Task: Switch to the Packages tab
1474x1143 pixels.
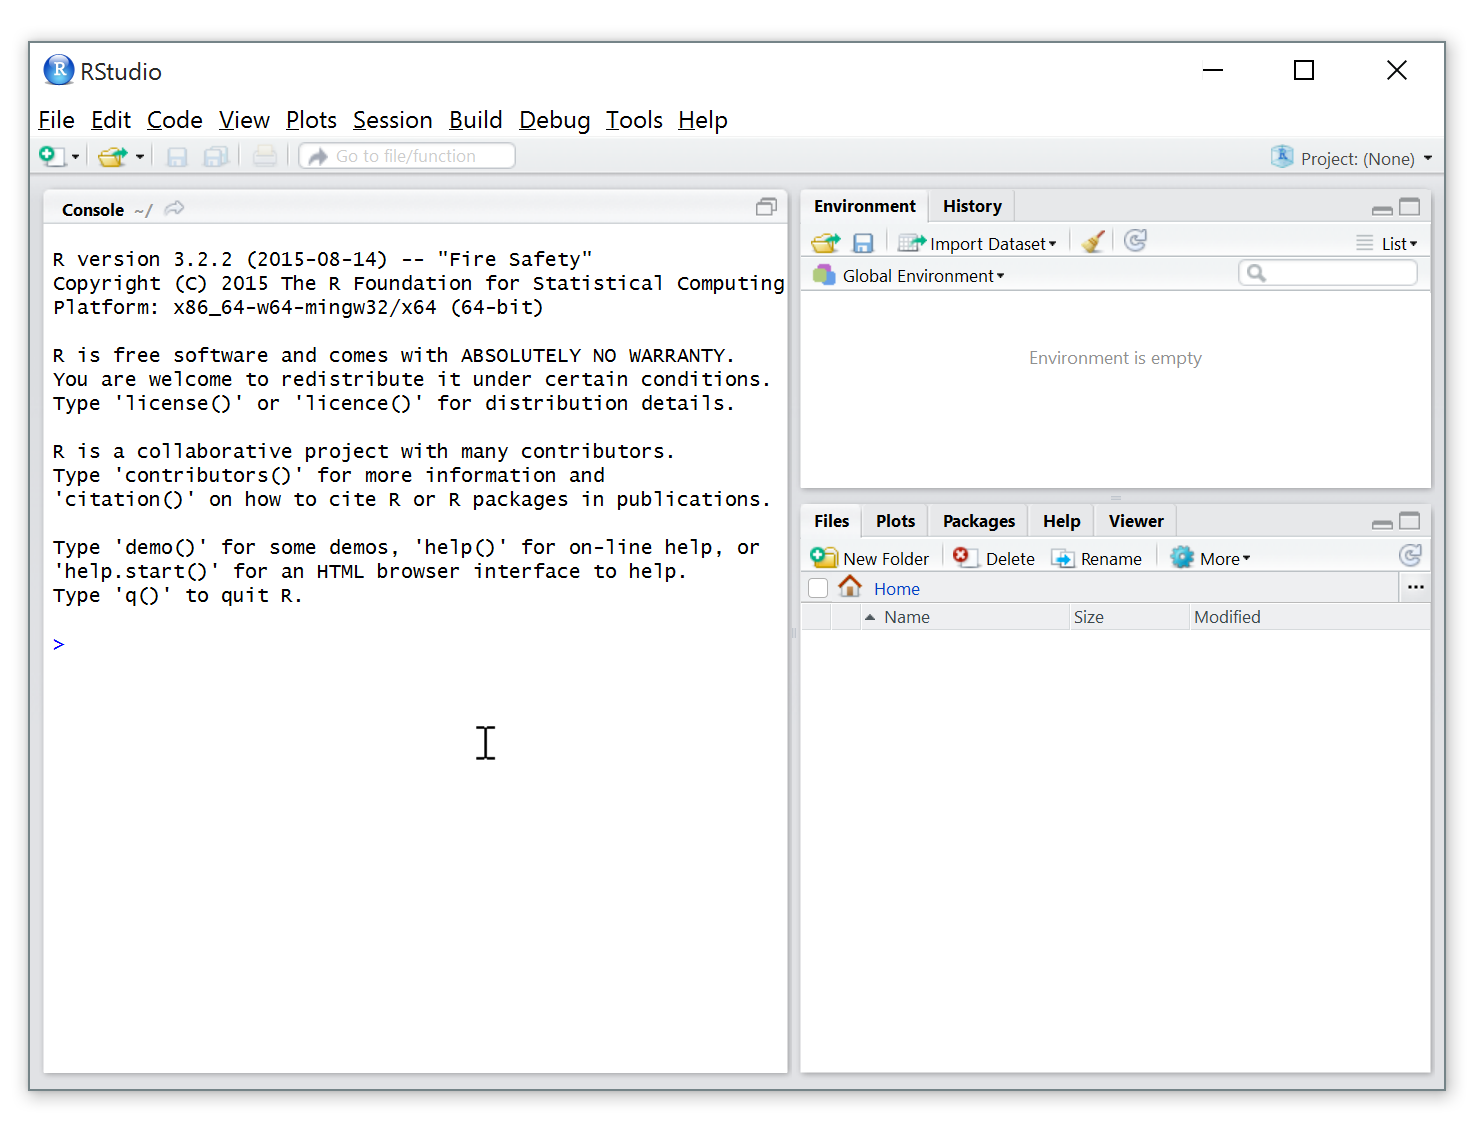Action: 979,521
